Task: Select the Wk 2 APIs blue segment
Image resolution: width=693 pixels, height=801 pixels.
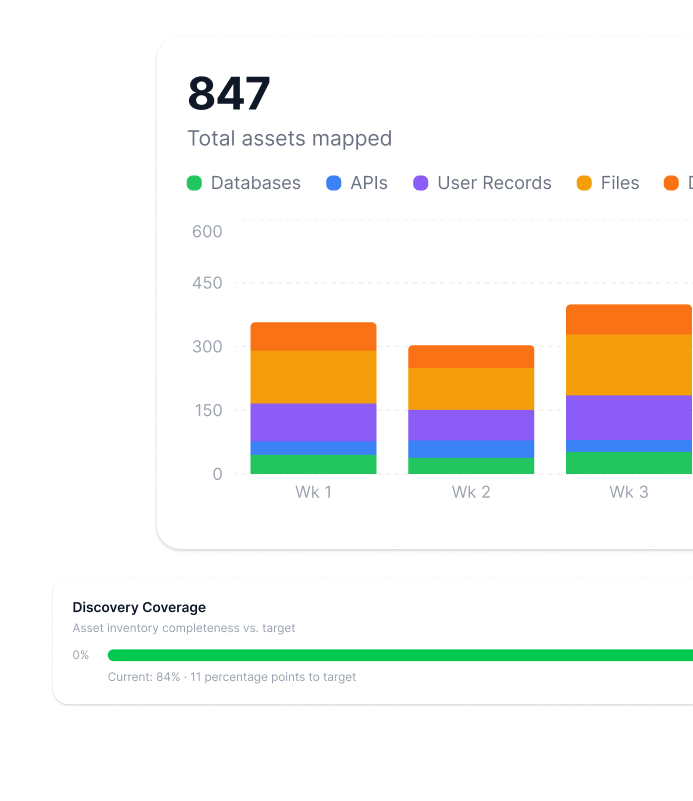Action: coord(471,449)
